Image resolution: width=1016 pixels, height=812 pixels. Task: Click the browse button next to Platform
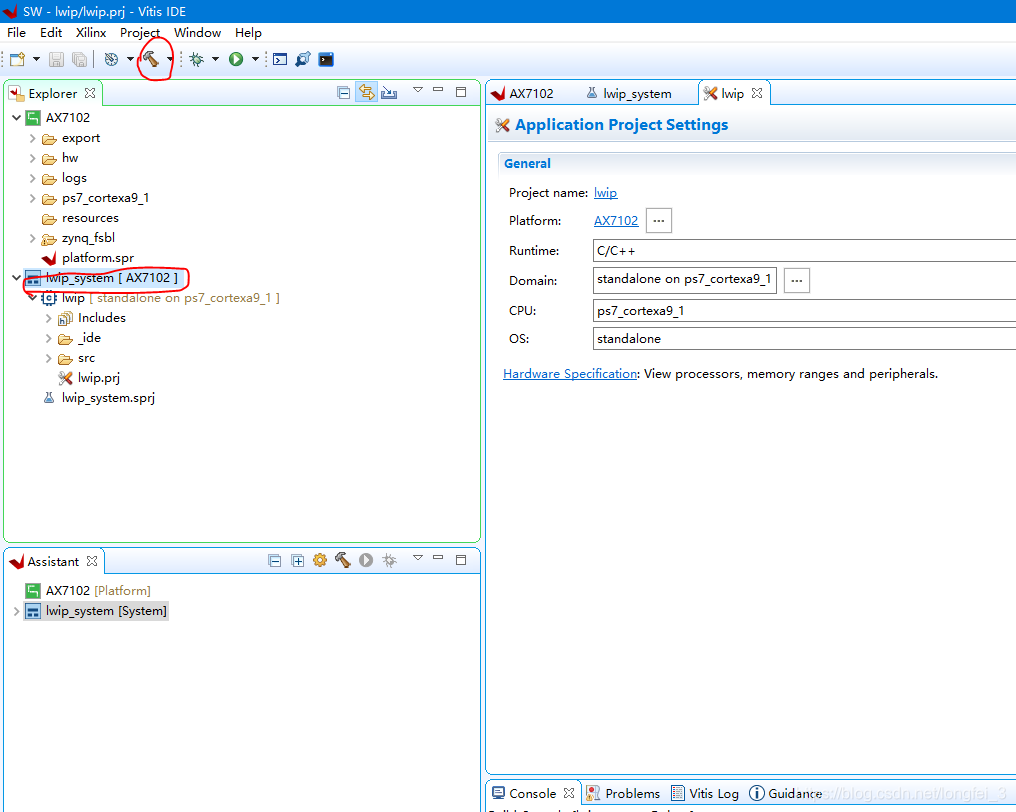pos(659,221)
